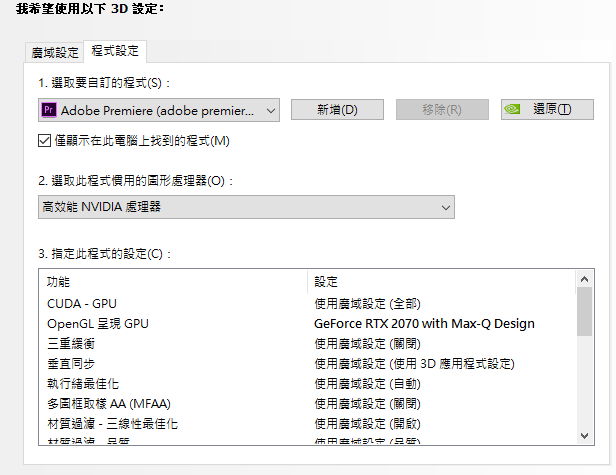The image size is (616, 475).
Task: Click the NVIDIA logo on the 還原 button
Action: (x=512, y=109)
